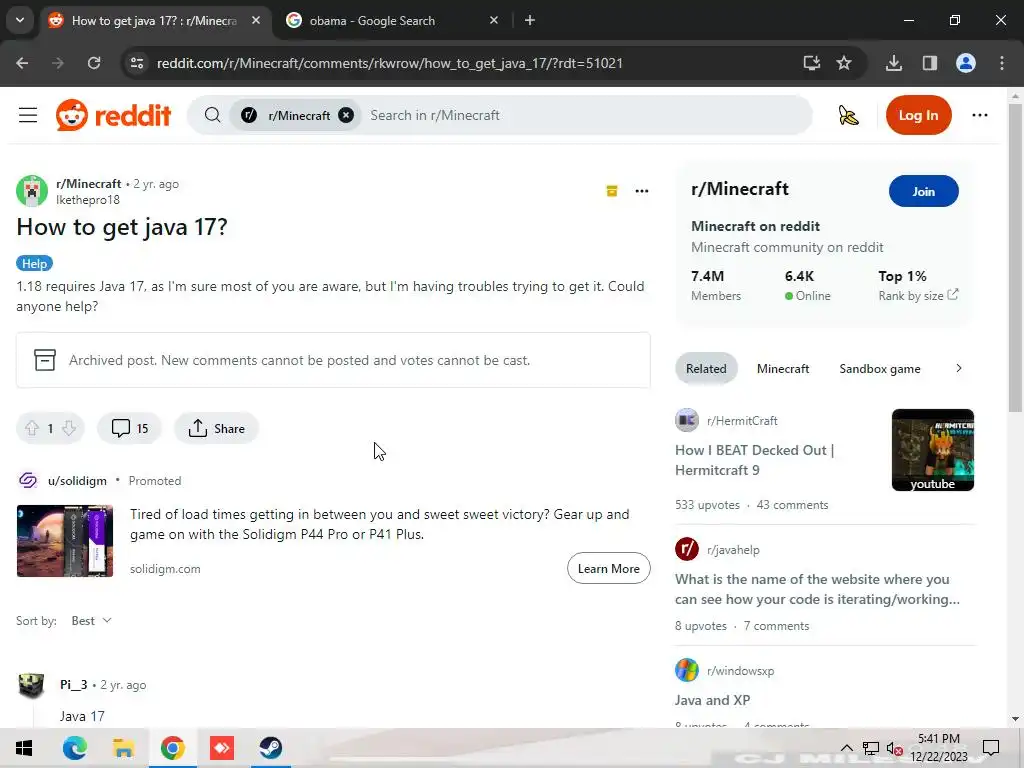Screen dimensions: 1024x768
Task: Expand more topic tabs with chevron arrow
Action: tap(959, 368)
